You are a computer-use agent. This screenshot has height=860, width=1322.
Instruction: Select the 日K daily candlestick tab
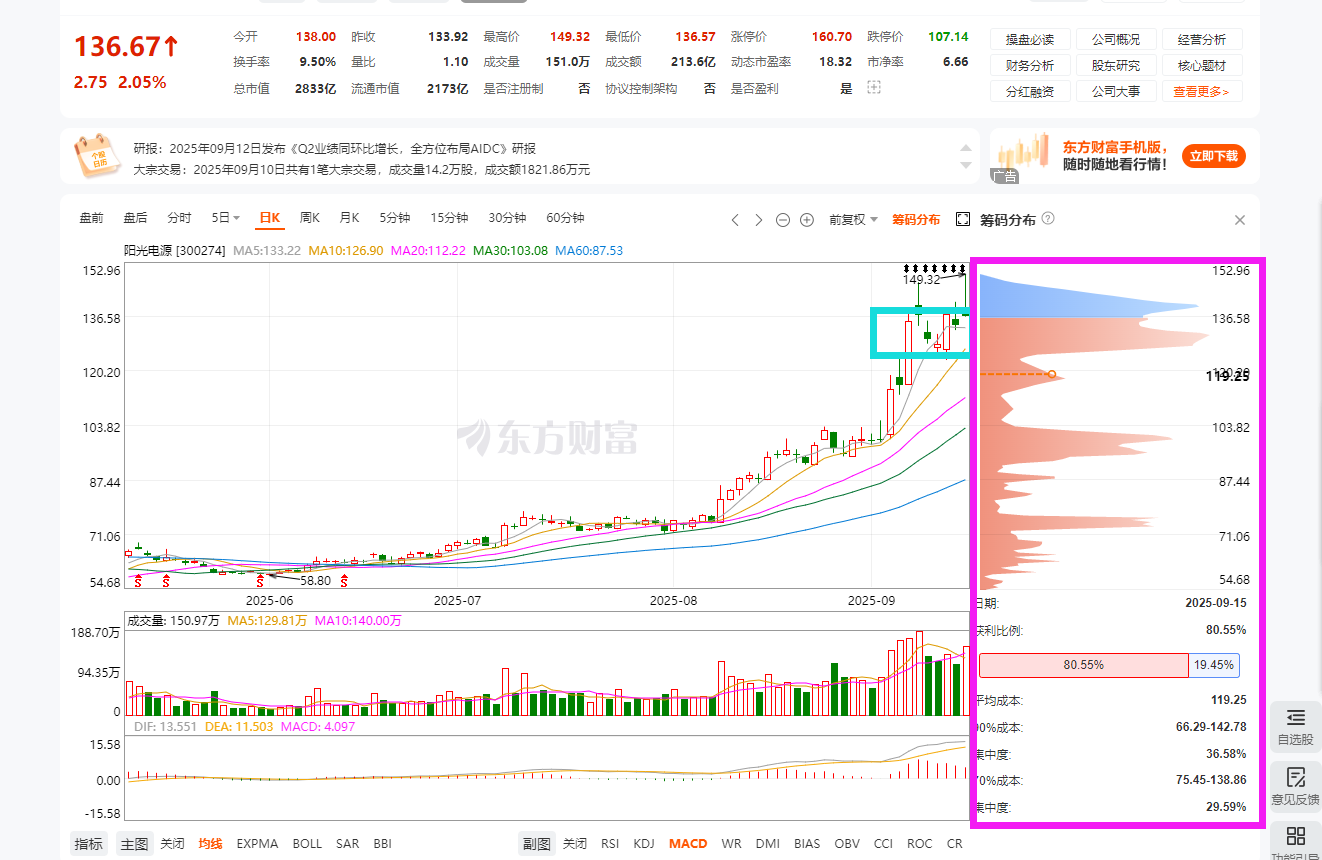270,218
